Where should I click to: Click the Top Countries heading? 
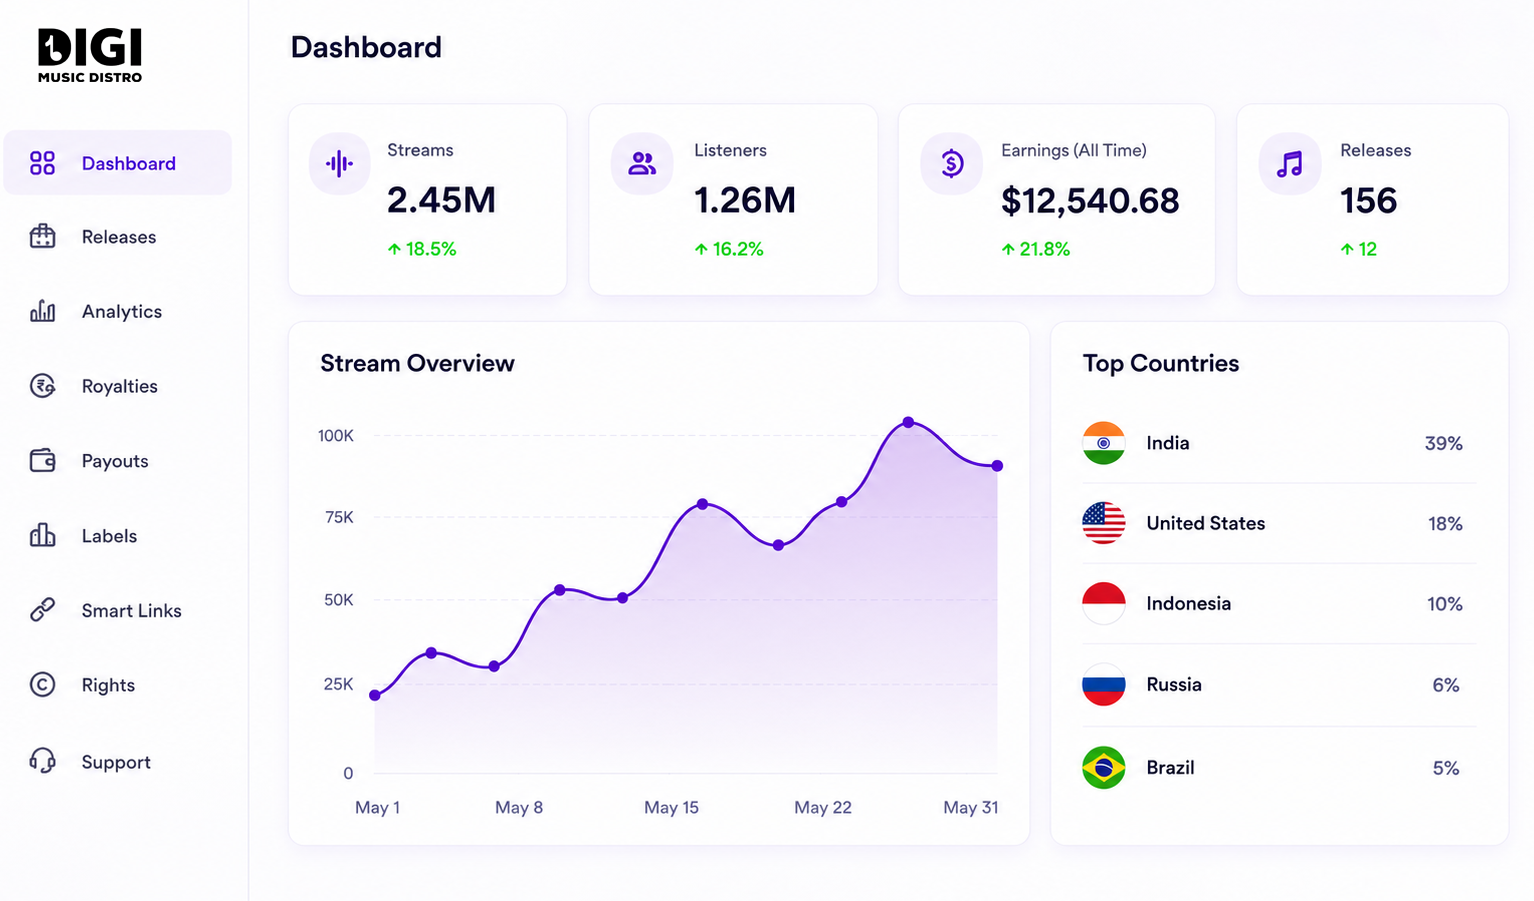click(x=1161, y=363)
